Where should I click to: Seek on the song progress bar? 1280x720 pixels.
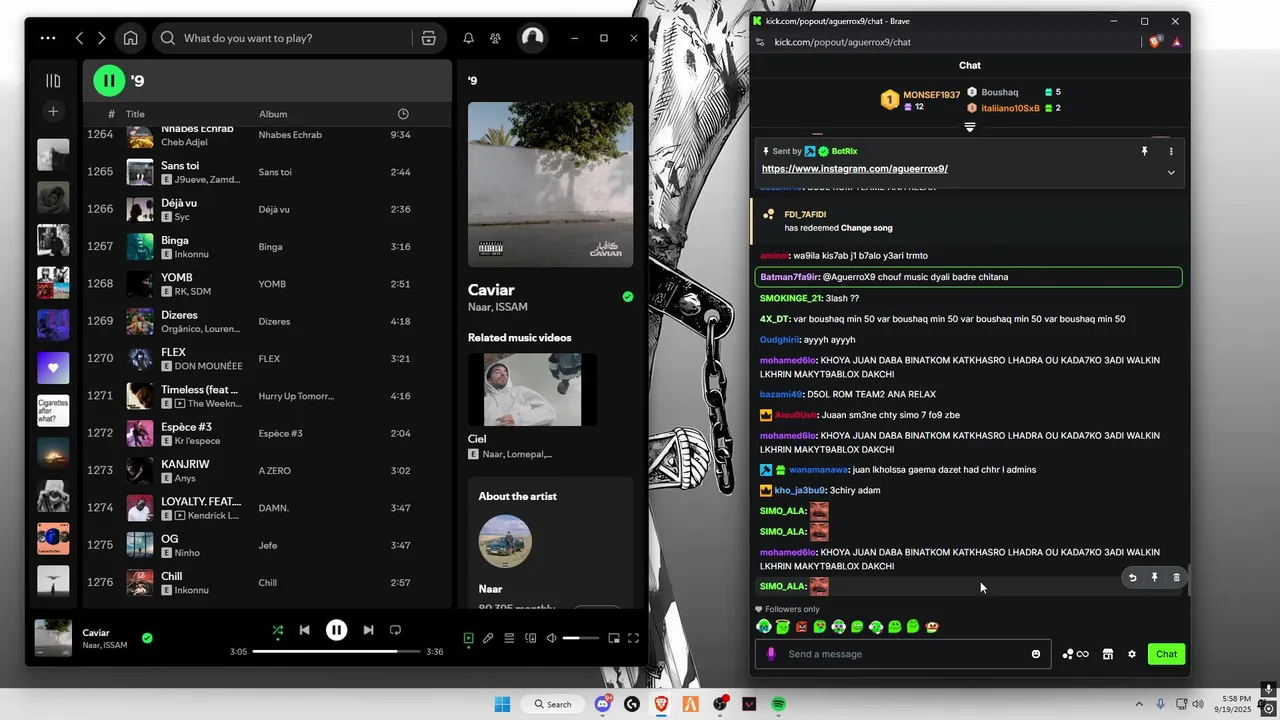(336, 652)
